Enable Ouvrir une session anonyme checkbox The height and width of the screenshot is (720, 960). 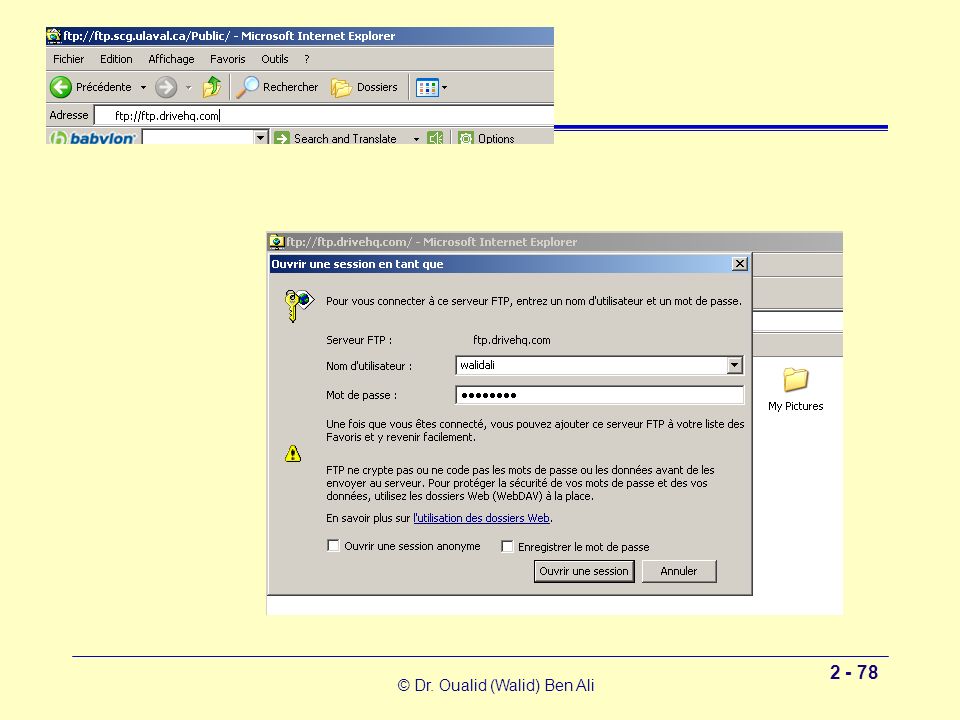click(333, 546)
